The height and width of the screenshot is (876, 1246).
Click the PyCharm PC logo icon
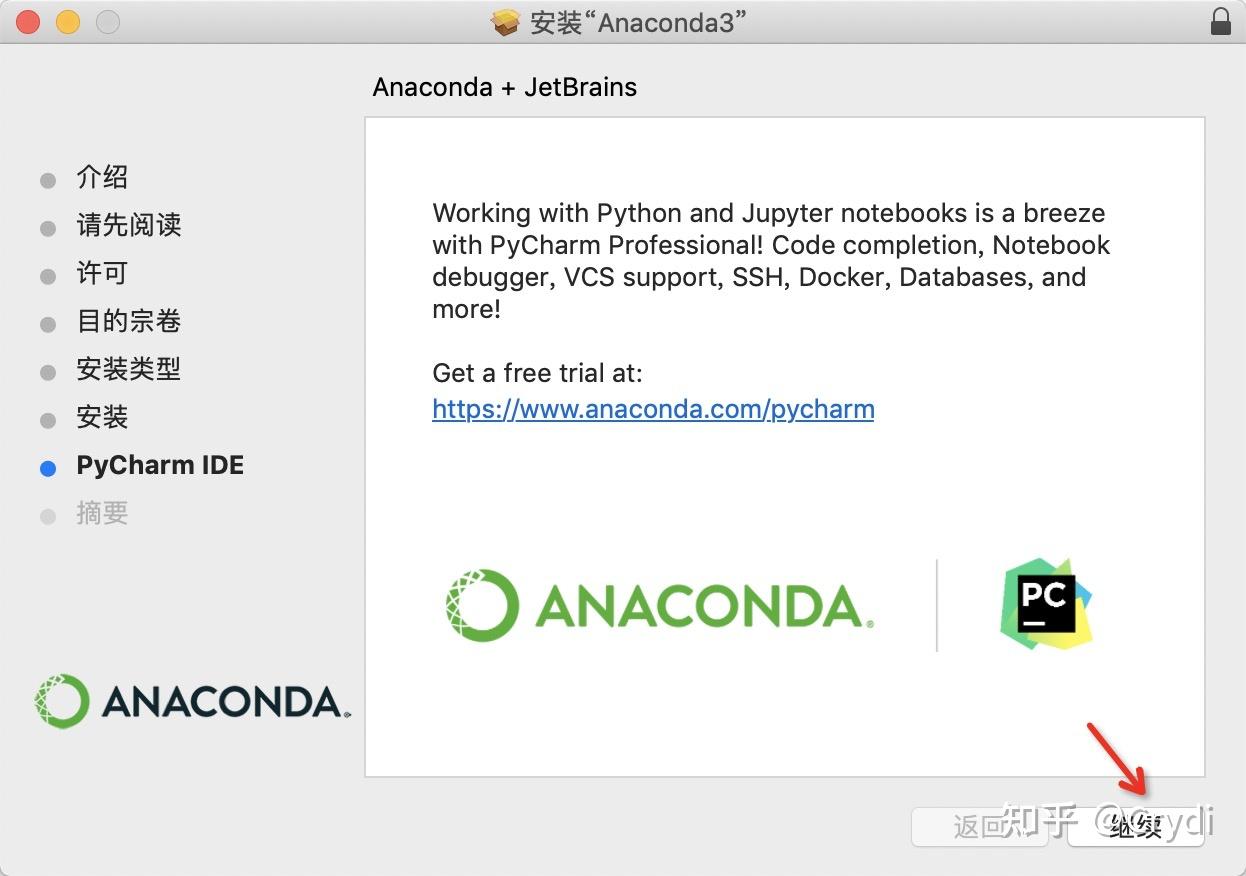pos(1046,604)
